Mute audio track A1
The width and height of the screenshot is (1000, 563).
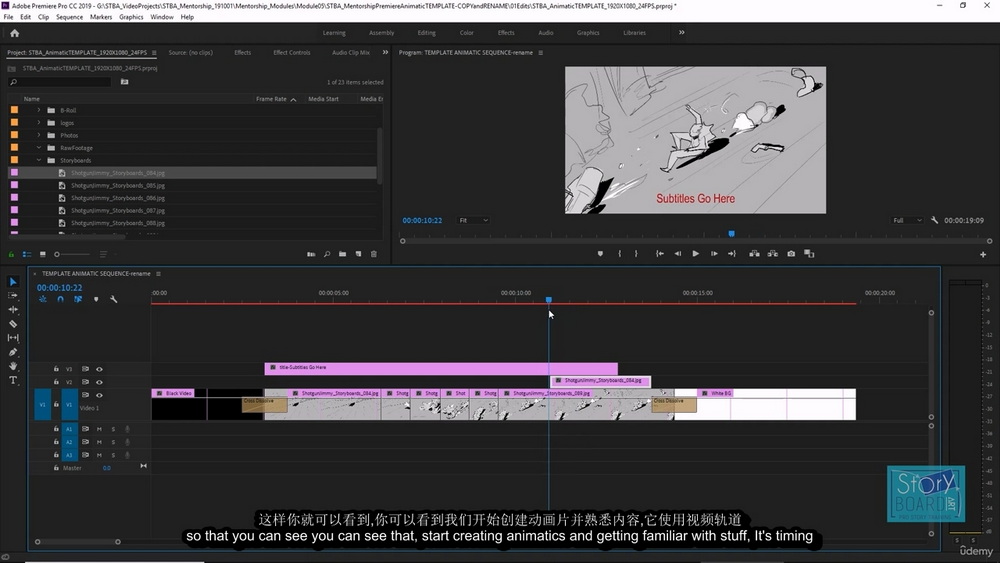[99, 429]
